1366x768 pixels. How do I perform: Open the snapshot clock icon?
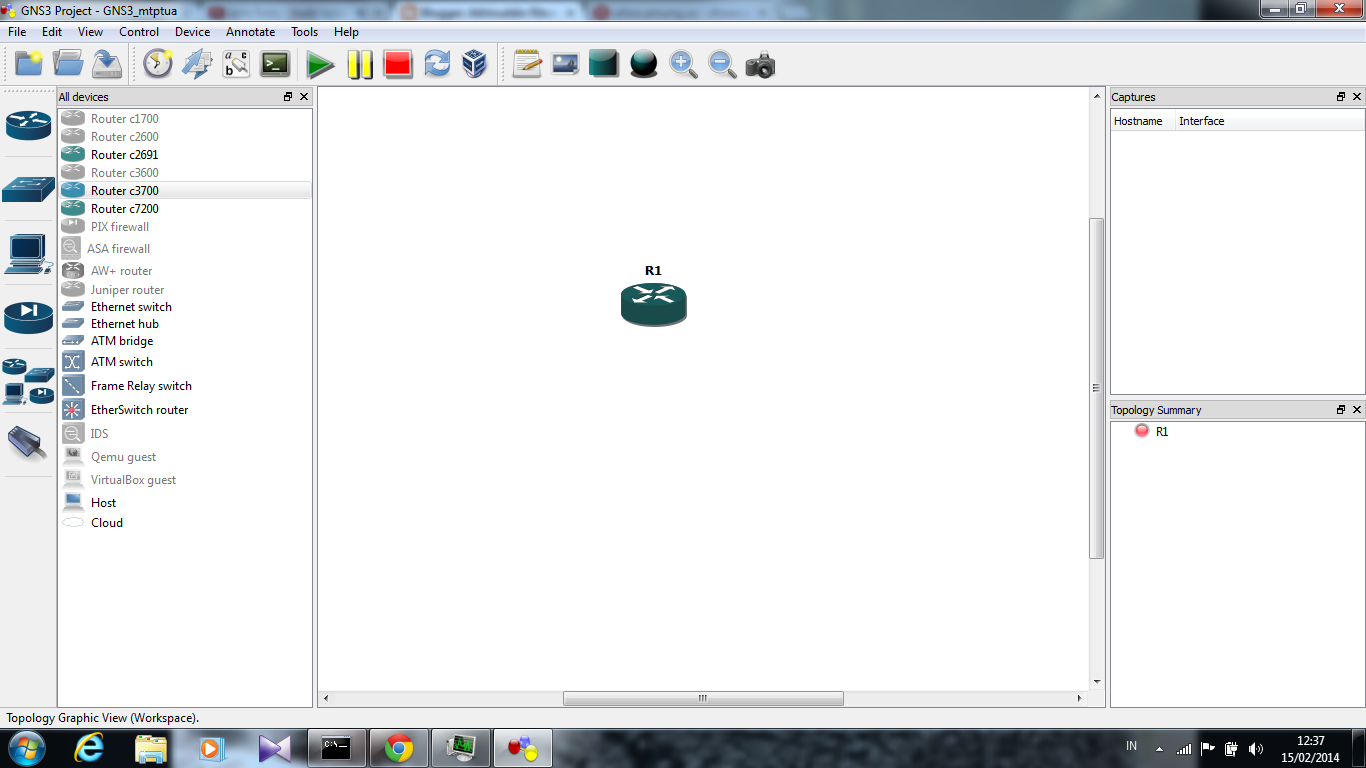[x=158, y=64]
